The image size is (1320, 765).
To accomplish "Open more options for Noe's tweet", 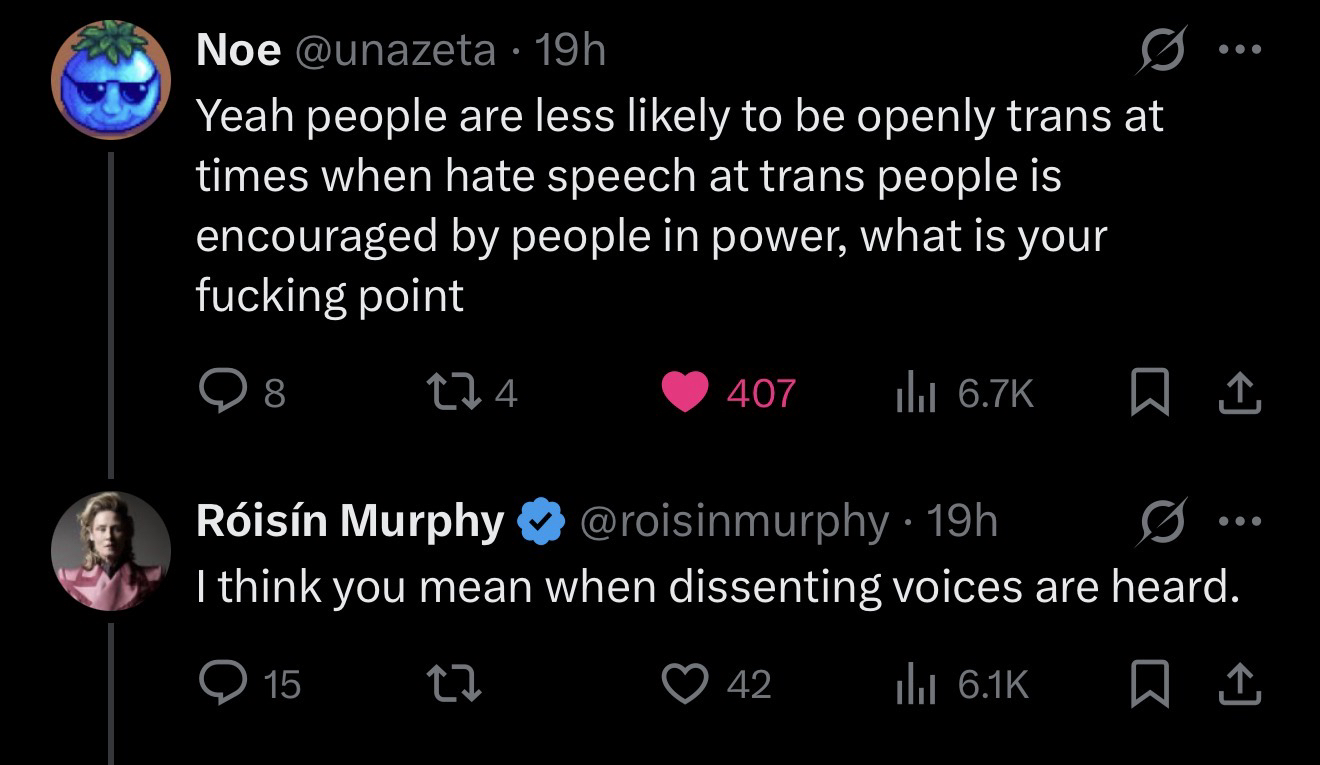I will pos(1241,48).
